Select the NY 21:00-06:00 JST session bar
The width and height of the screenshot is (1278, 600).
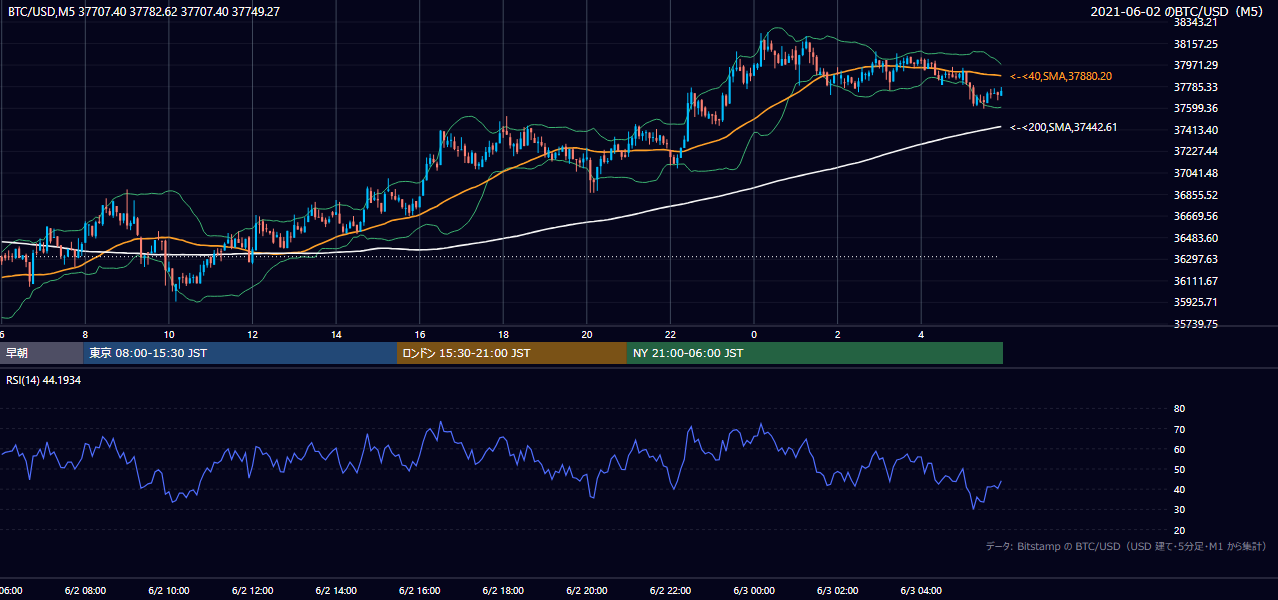click(x=815, y=353)
